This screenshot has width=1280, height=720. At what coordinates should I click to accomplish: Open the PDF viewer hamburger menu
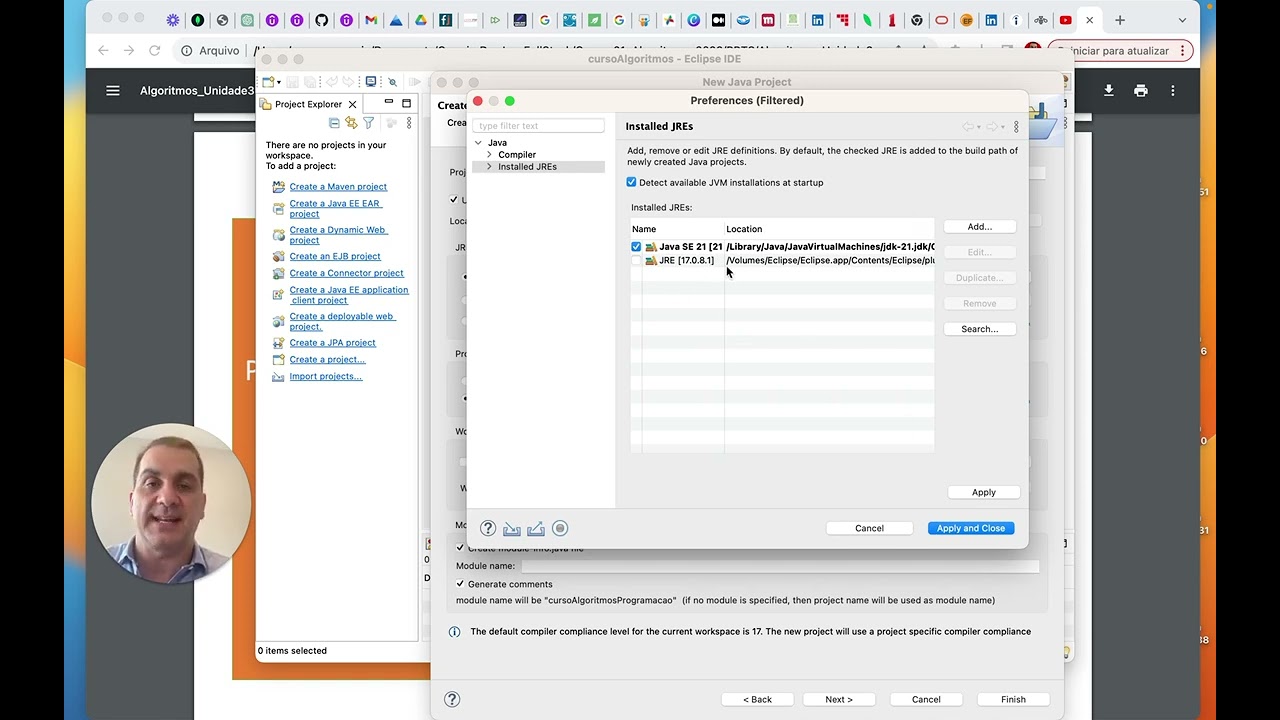tap(113, 91)
